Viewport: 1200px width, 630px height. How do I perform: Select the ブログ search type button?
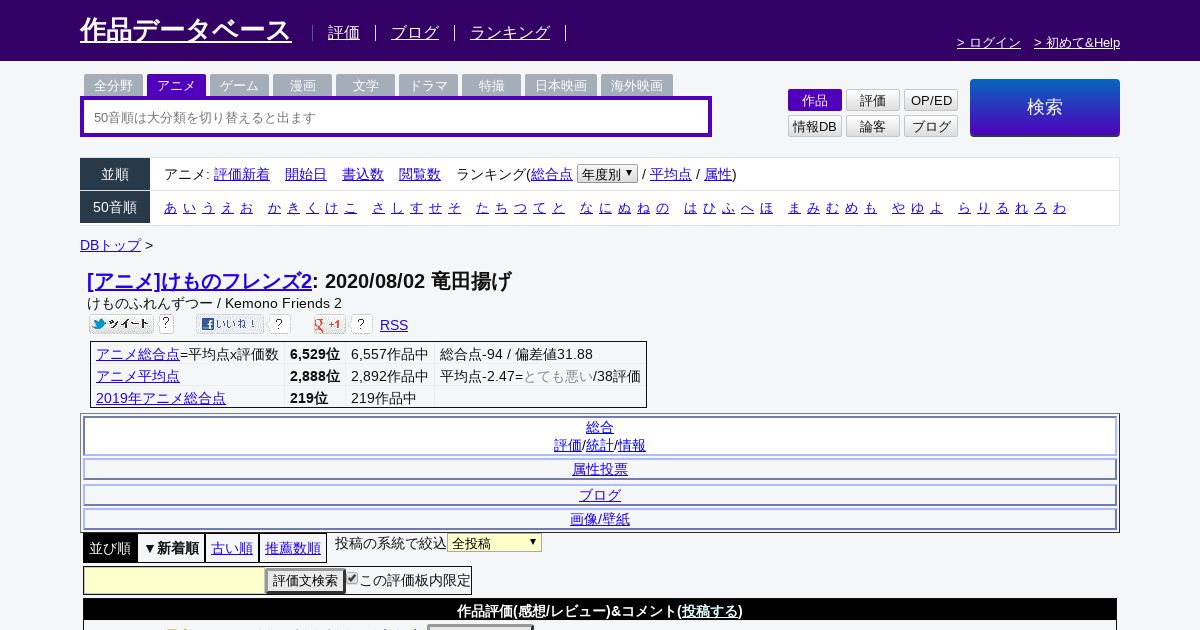(931, 126)
